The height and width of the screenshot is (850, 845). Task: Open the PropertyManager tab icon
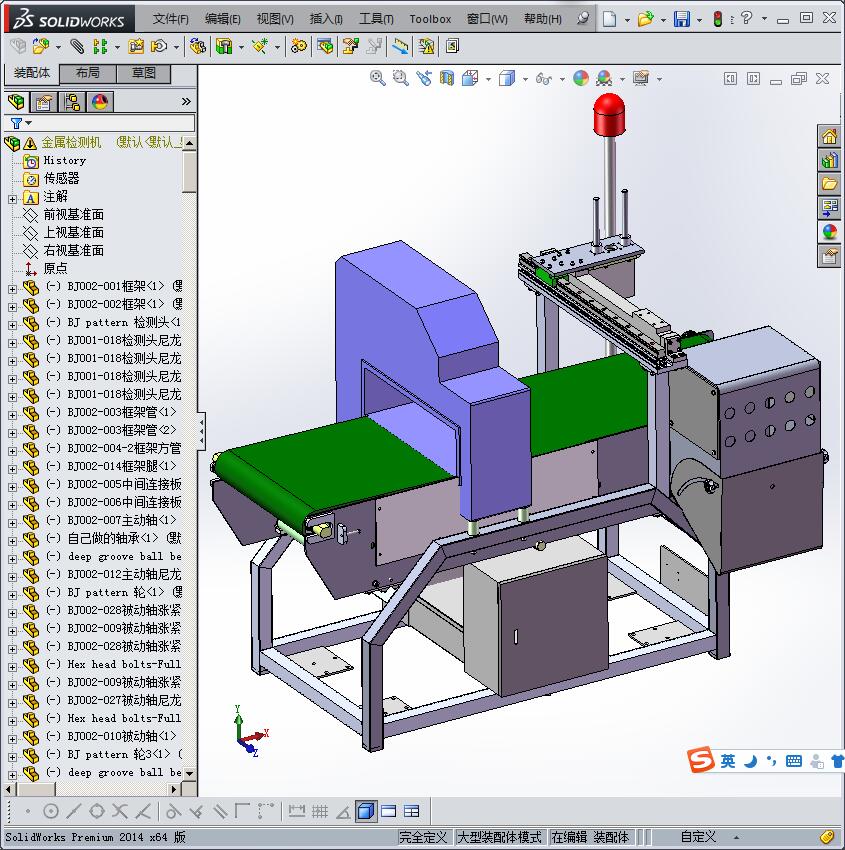tap(43, 101)
